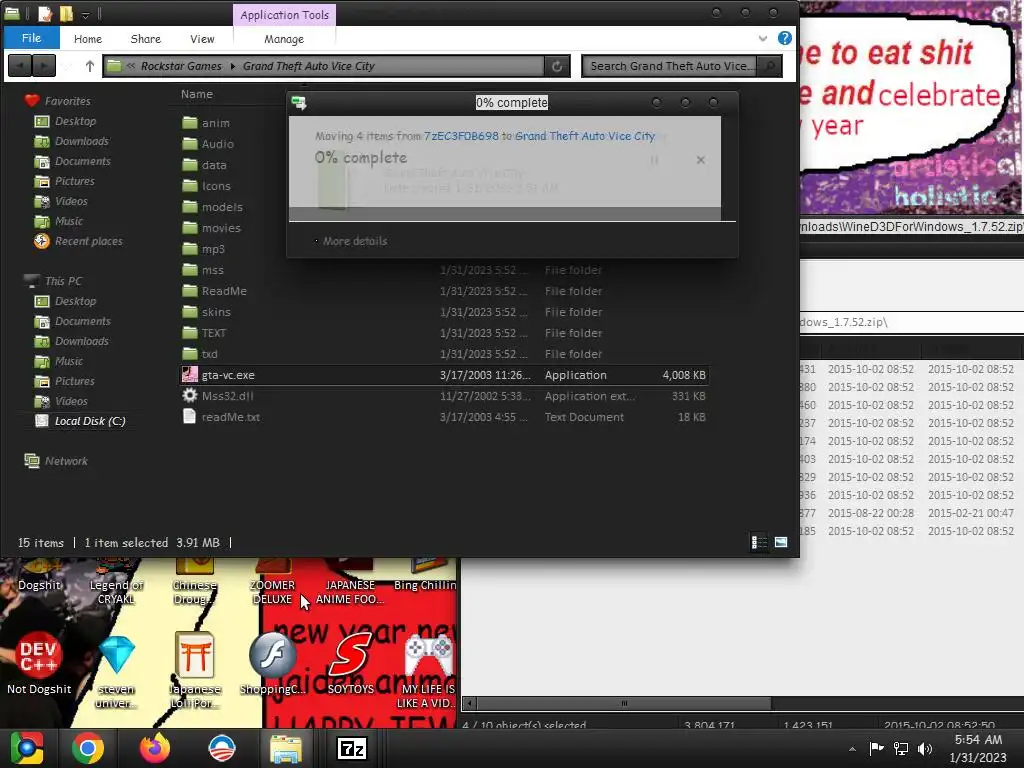This screenshot has width=1024, height=768.
Task: Open Explorer help question mark icon
Action: tap(785, 38)
